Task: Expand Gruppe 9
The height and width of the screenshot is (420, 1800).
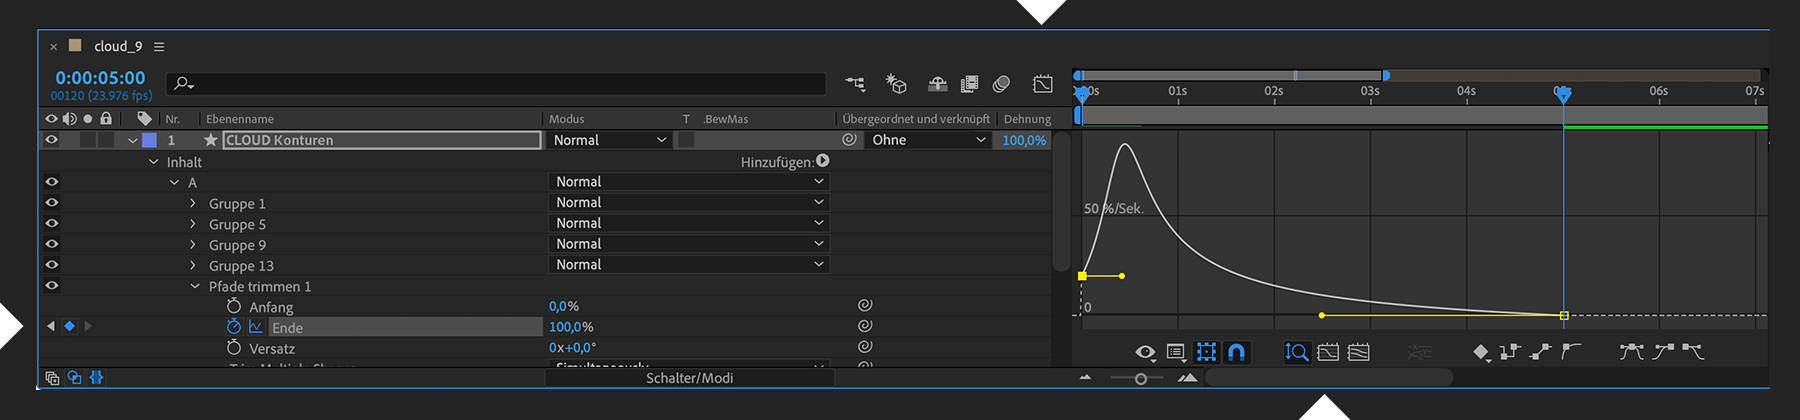Action: click(x=193, y=245)
